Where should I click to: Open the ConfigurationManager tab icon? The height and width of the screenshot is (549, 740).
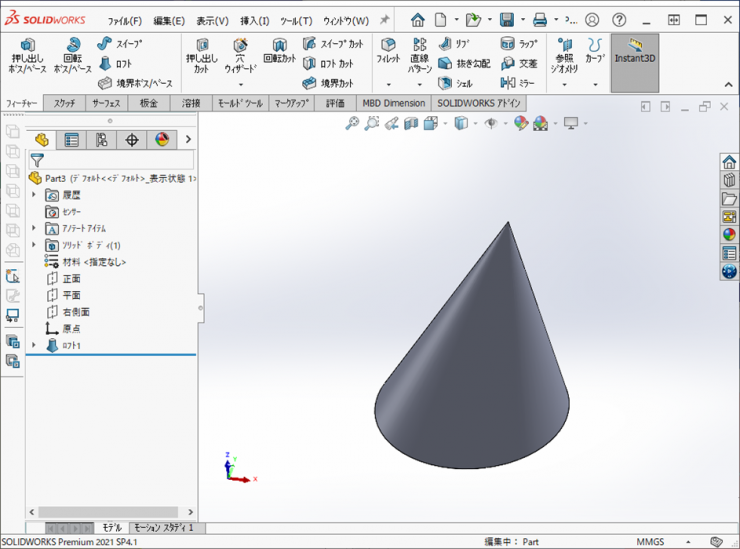[x=101, y=140]
